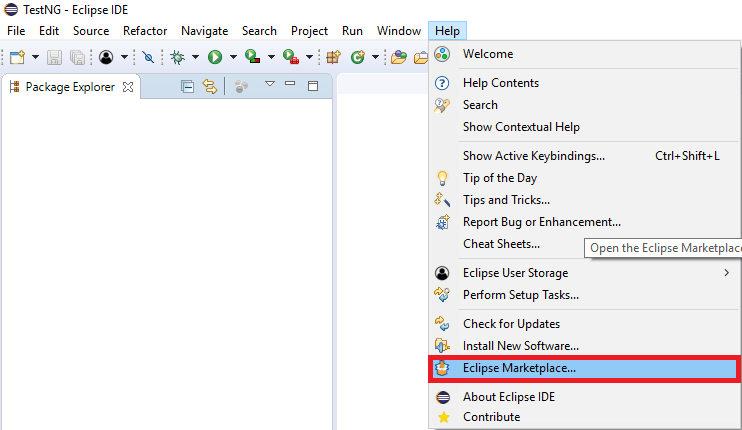Click the Welcome icon in Help menu
The image size is (742, 430).
pyautogui.click(x=442, y=54)
